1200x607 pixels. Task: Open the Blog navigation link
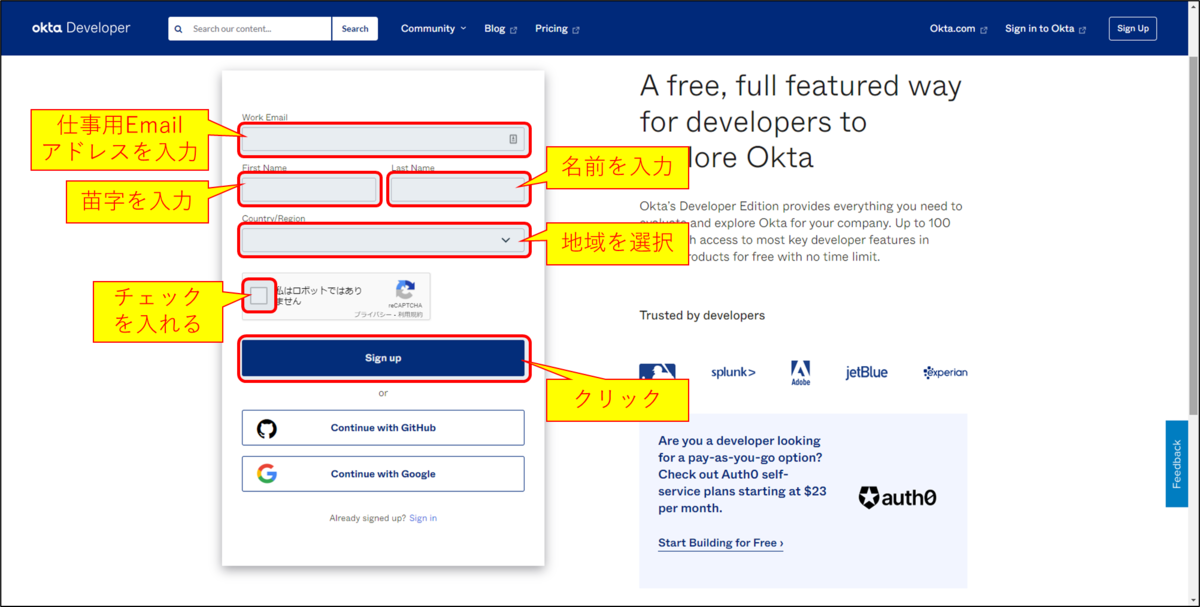point(494,29)
